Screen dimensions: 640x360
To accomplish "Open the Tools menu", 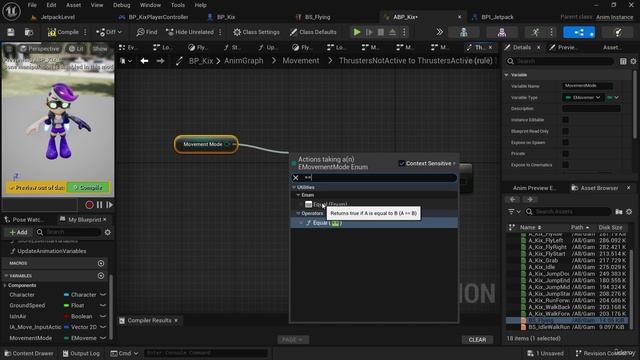I will point(178,5).
